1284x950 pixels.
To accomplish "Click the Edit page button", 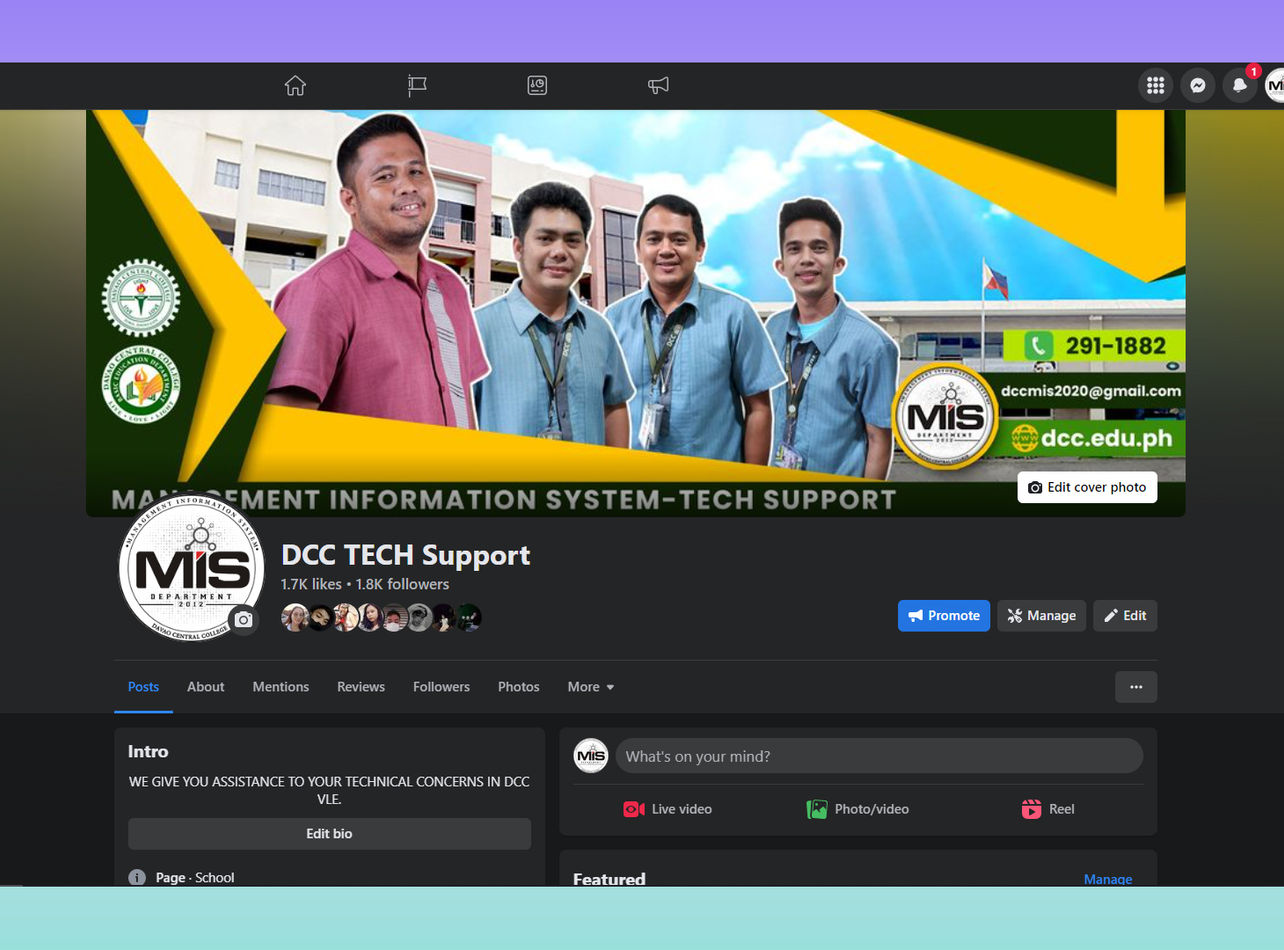I will (x=1125, y=616).
